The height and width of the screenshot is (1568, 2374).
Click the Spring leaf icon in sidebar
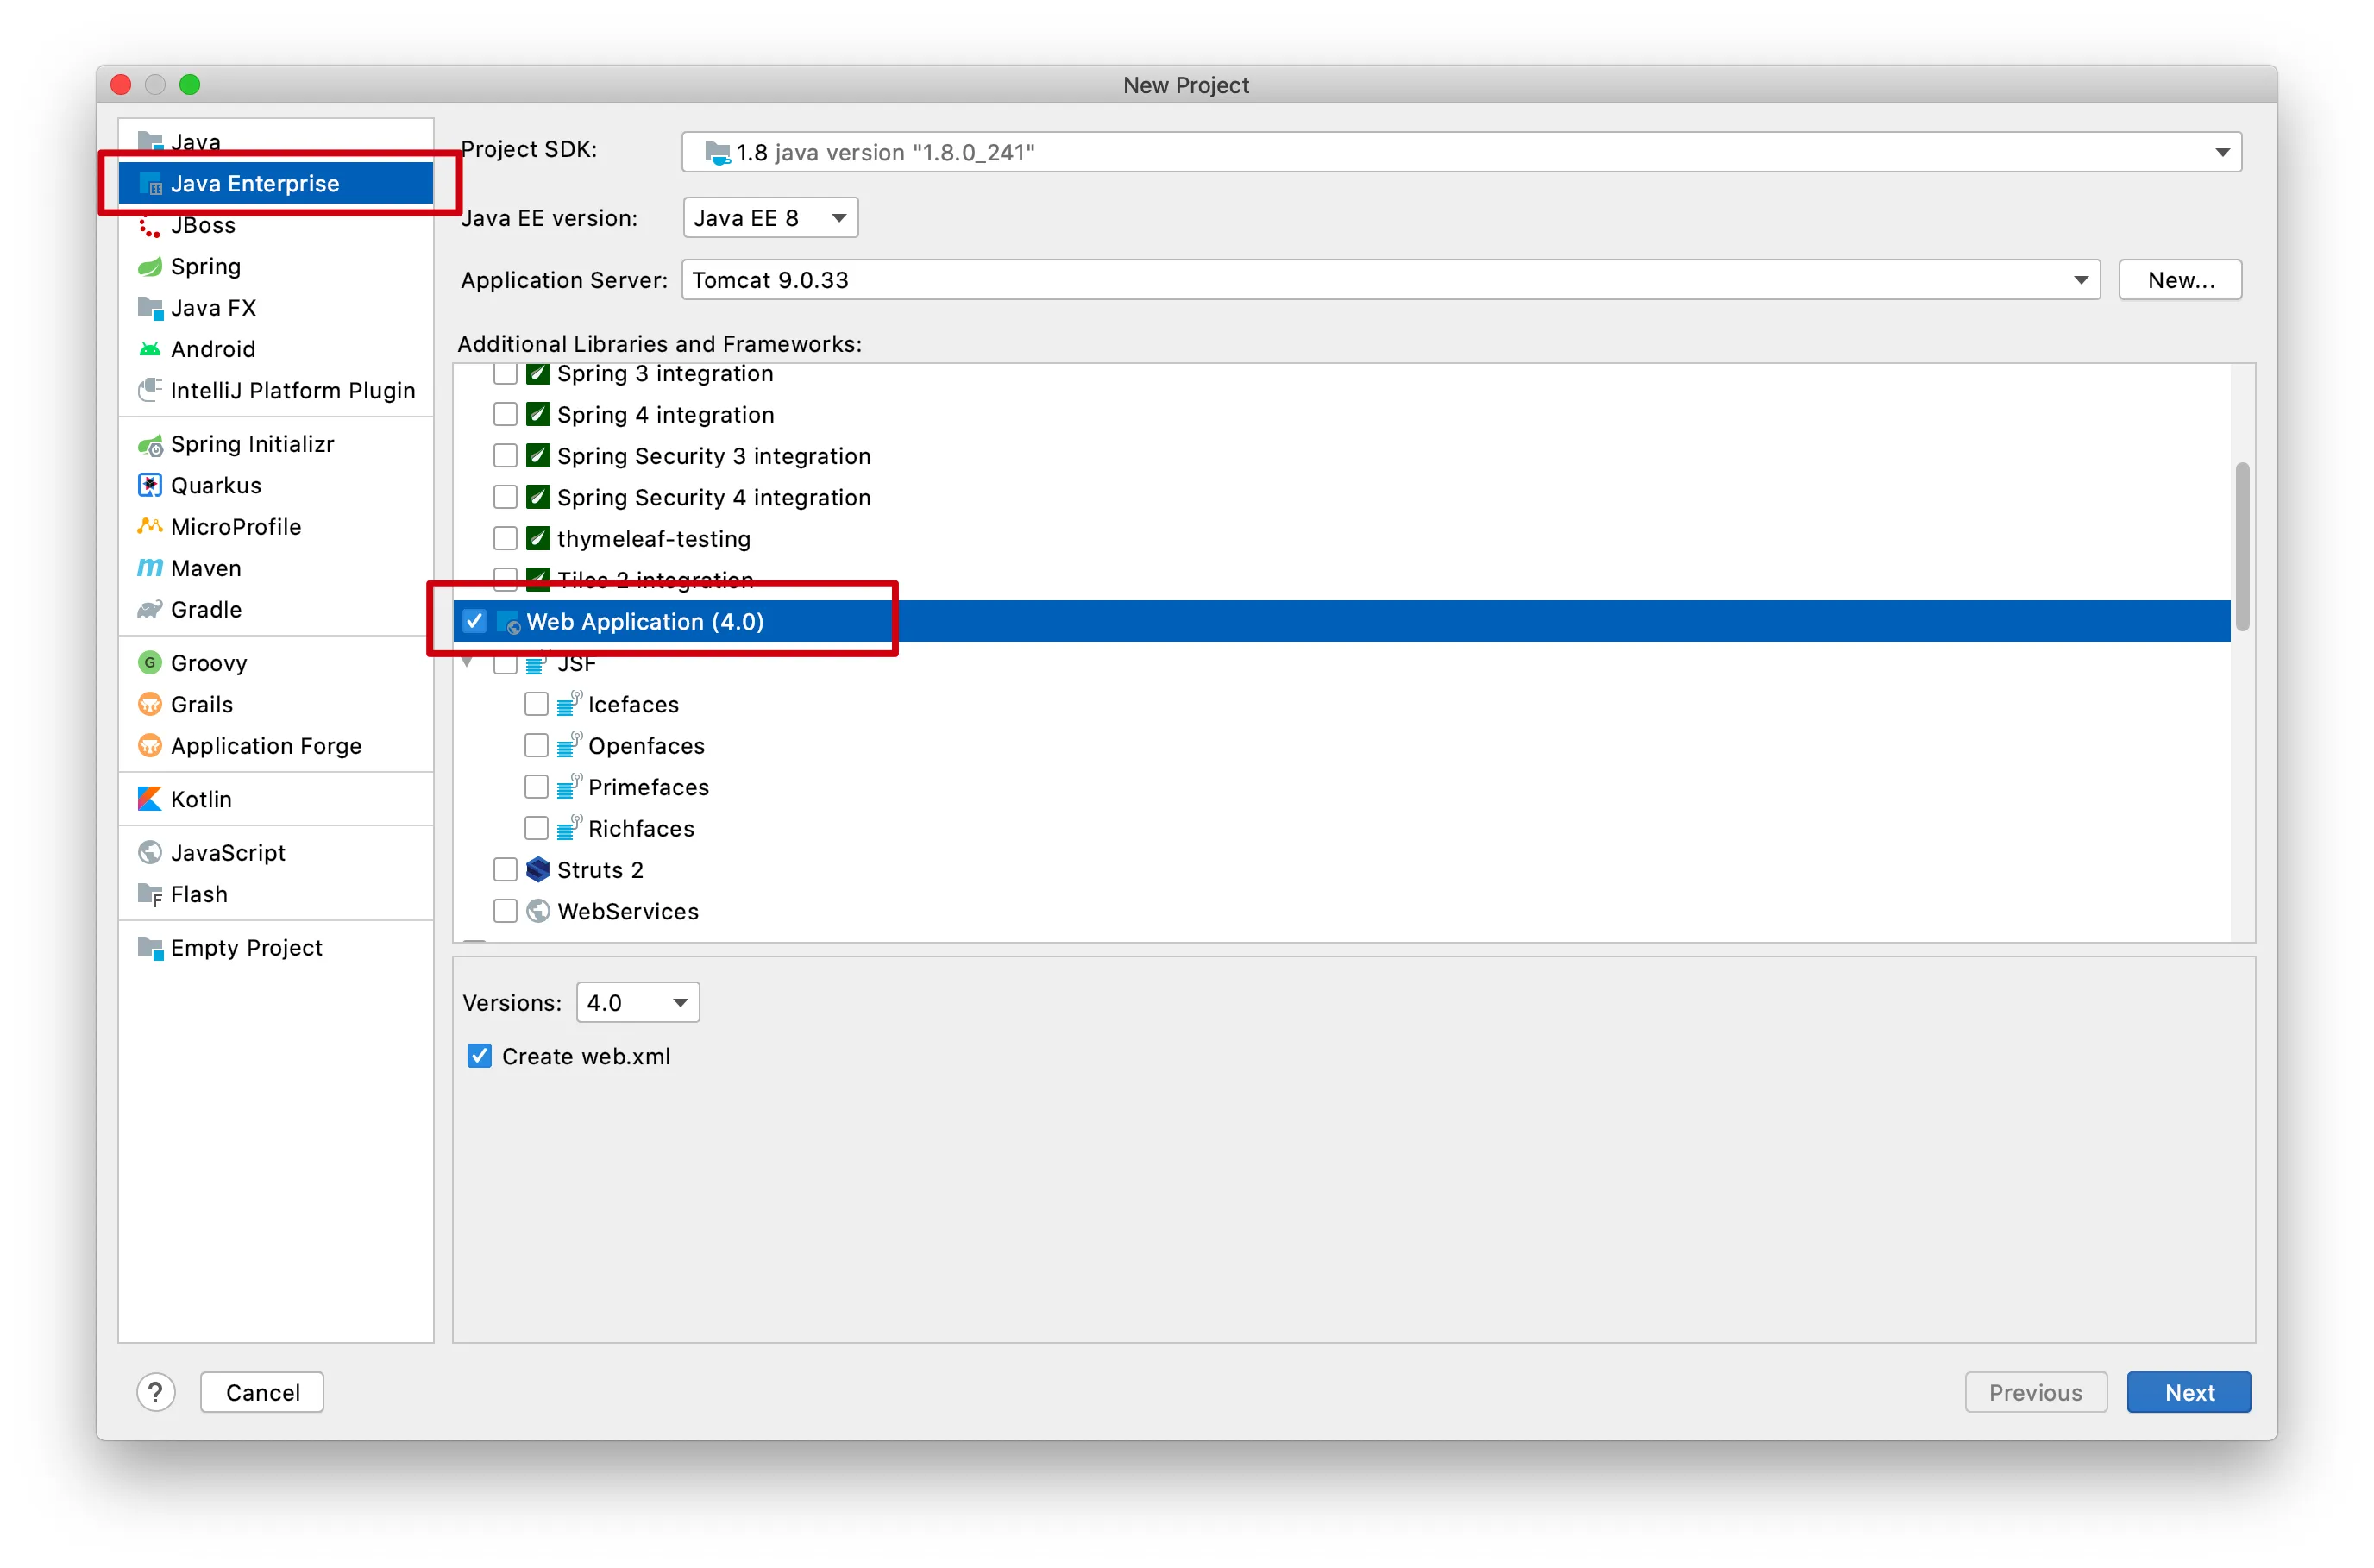[149, 267]
